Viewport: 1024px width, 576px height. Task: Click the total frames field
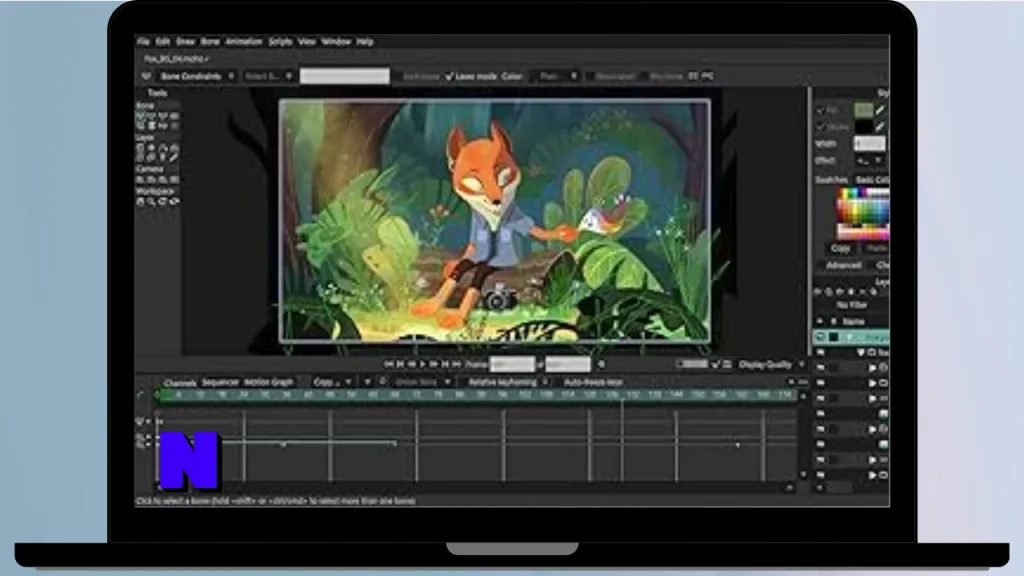pyautogui.click(x=568, y=364)
